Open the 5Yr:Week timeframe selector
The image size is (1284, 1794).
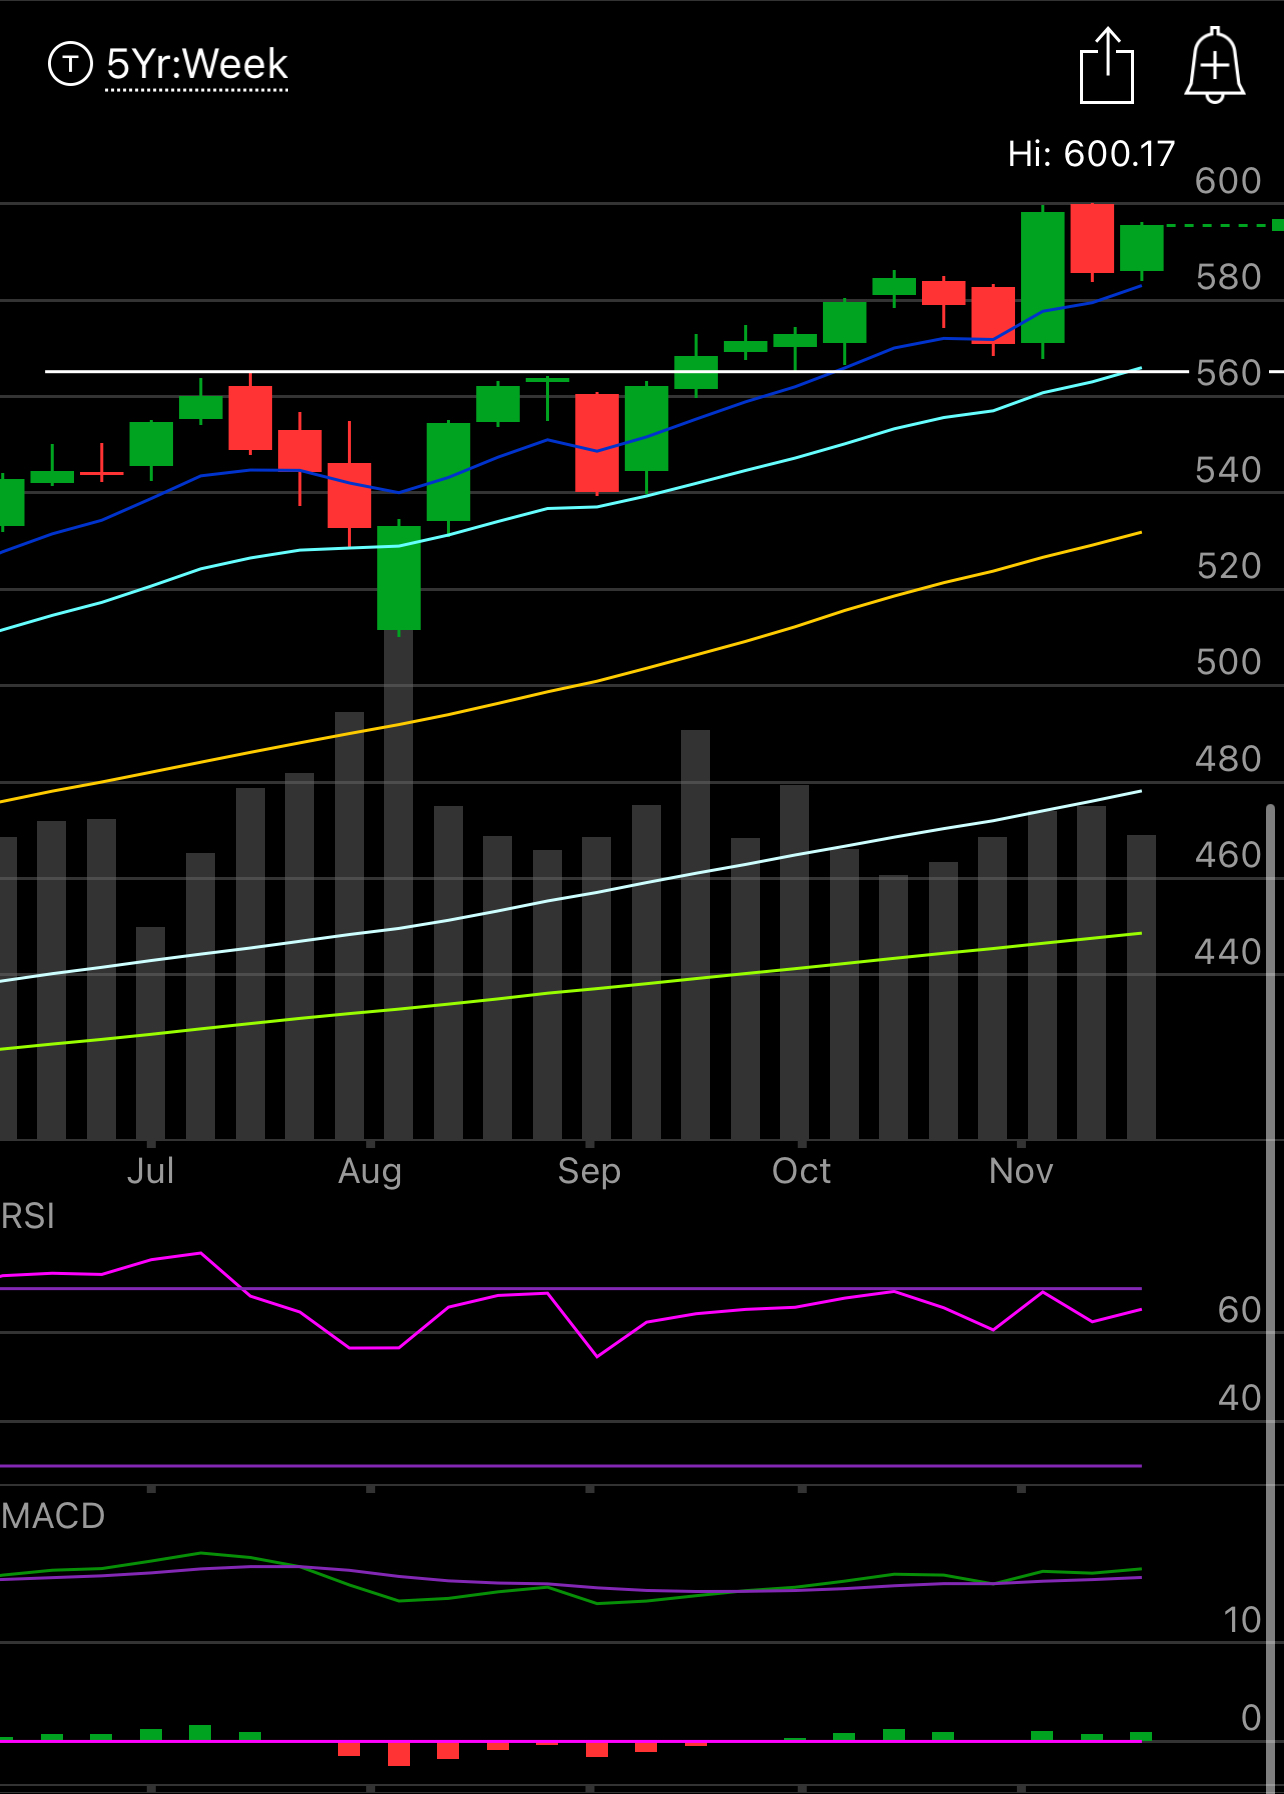click(x=197, y=65)
